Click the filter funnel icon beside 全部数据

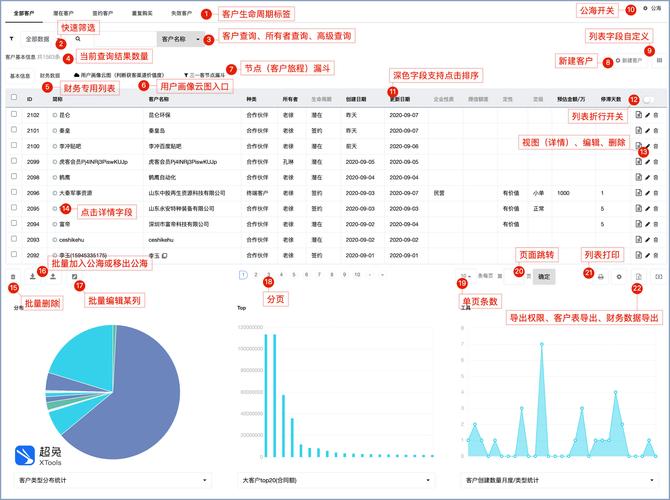pyautogui.click(x=12, y=39)
